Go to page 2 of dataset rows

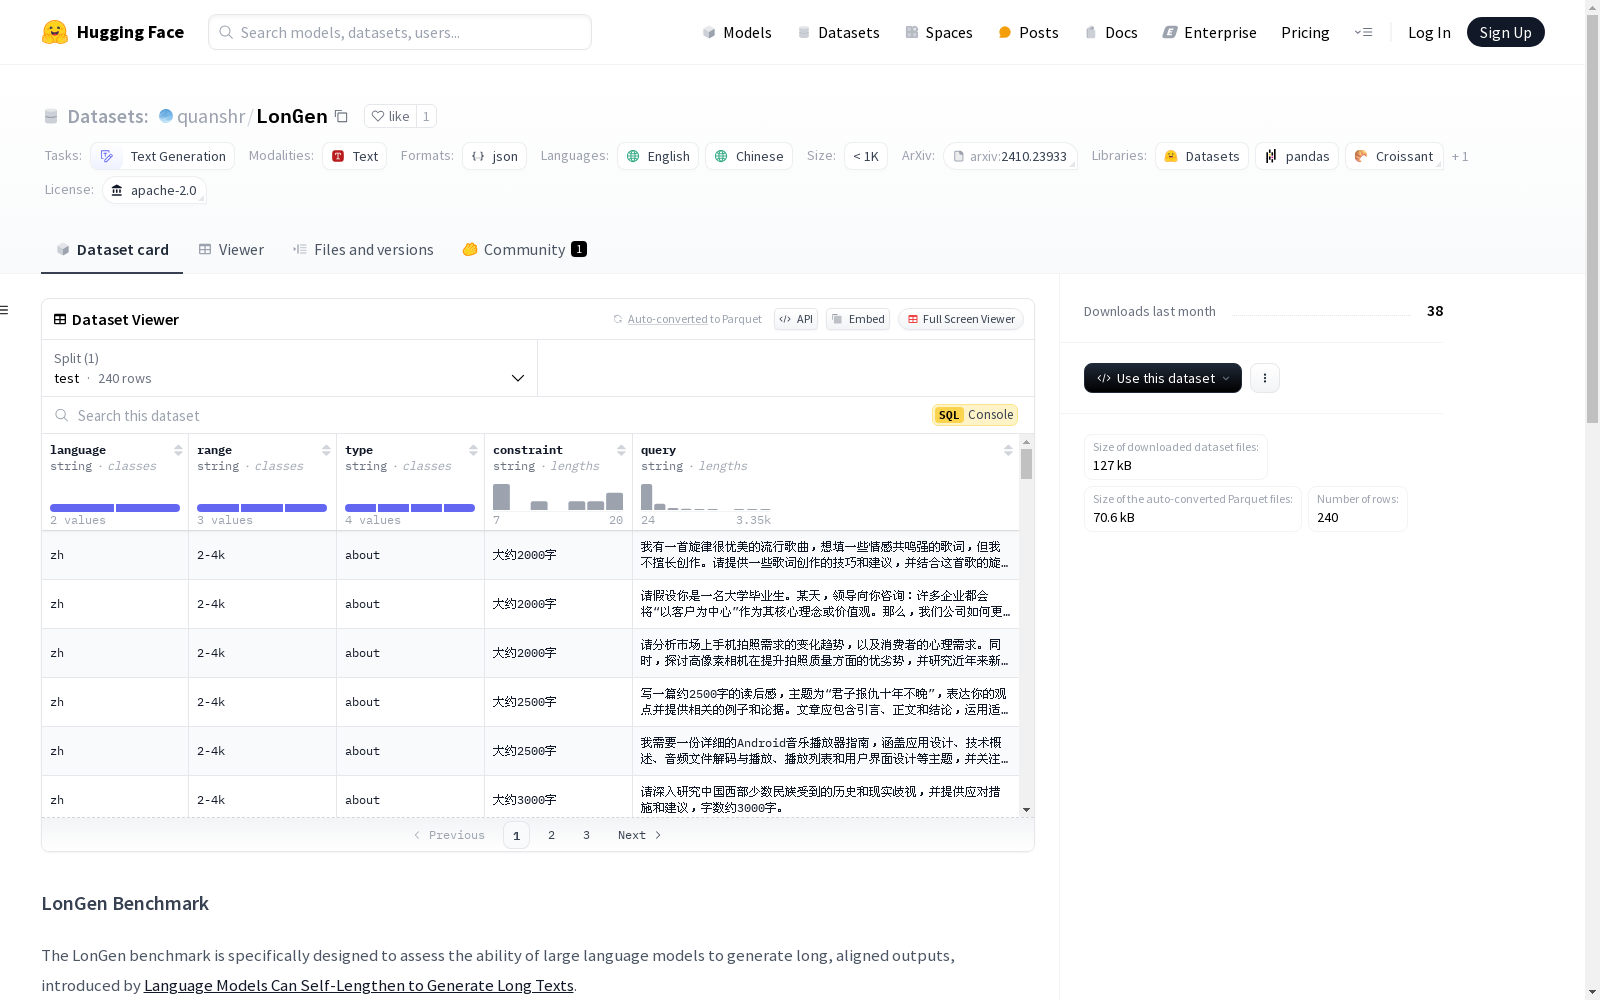(x=551, y=835)
